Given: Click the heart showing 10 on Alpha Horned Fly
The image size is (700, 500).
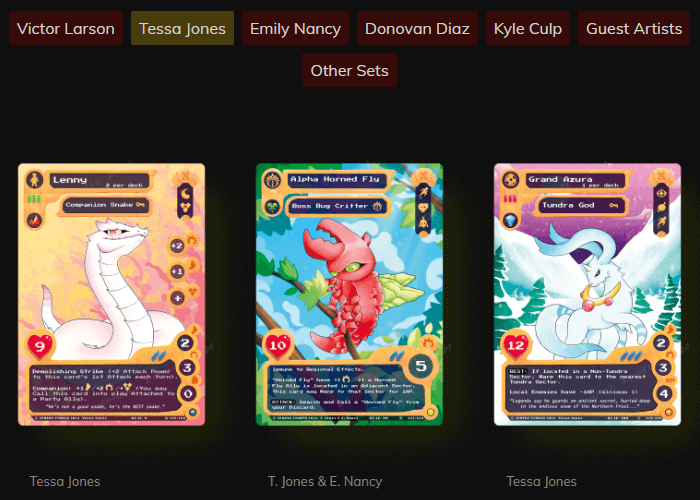Looking at the screenshot, I should 277,345.
